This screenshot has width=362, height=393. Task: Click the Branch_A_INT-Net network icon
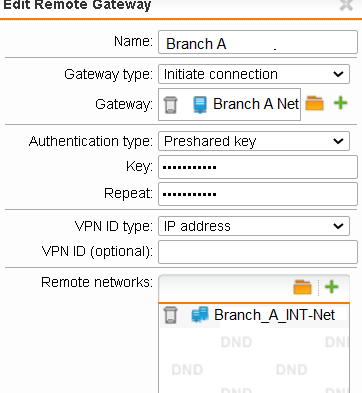(200, 315)
